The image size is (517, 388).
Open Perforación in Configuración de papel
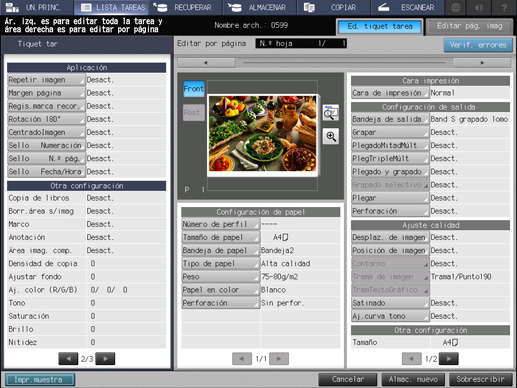coord(221,303)
